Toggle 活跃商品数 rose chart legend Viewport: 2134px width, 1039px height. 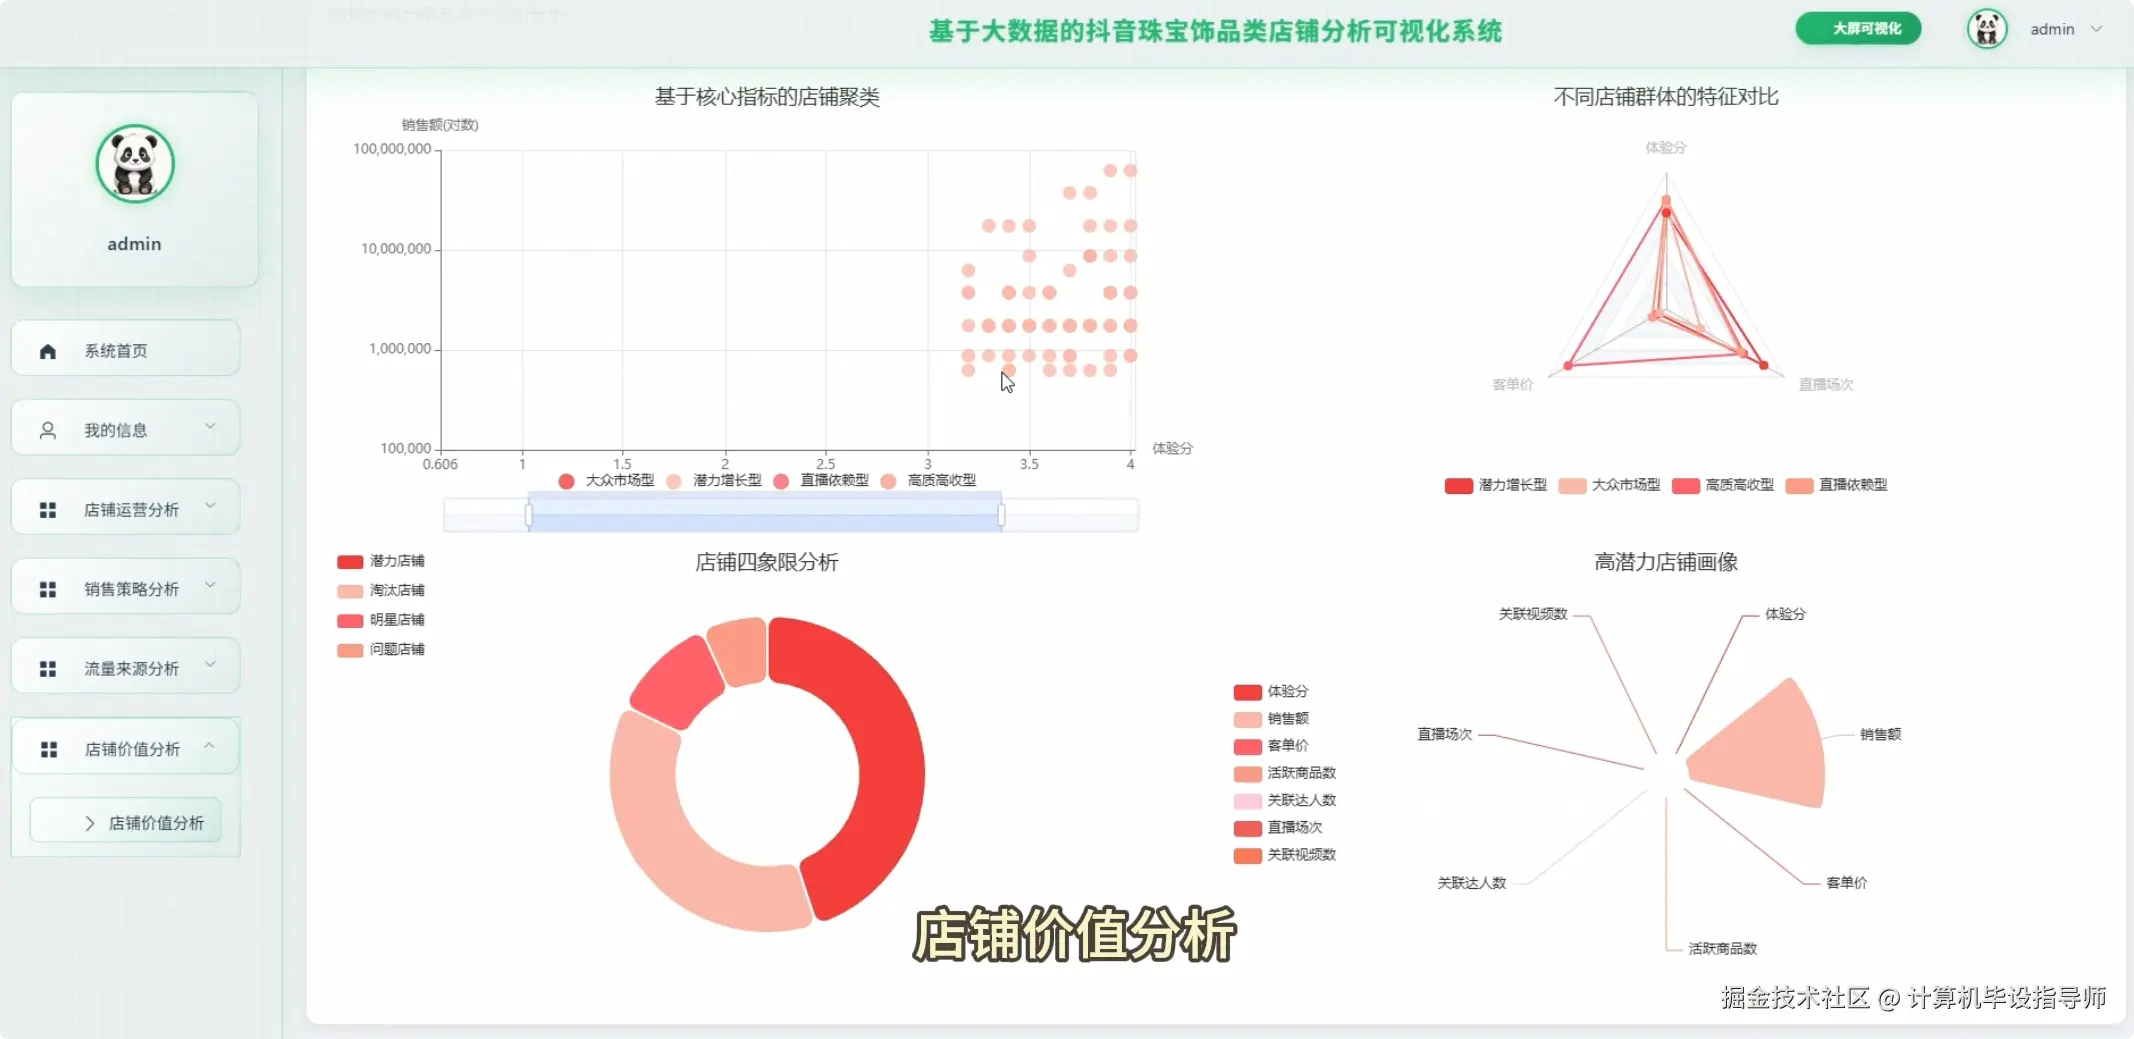(x=1285, y=773)
